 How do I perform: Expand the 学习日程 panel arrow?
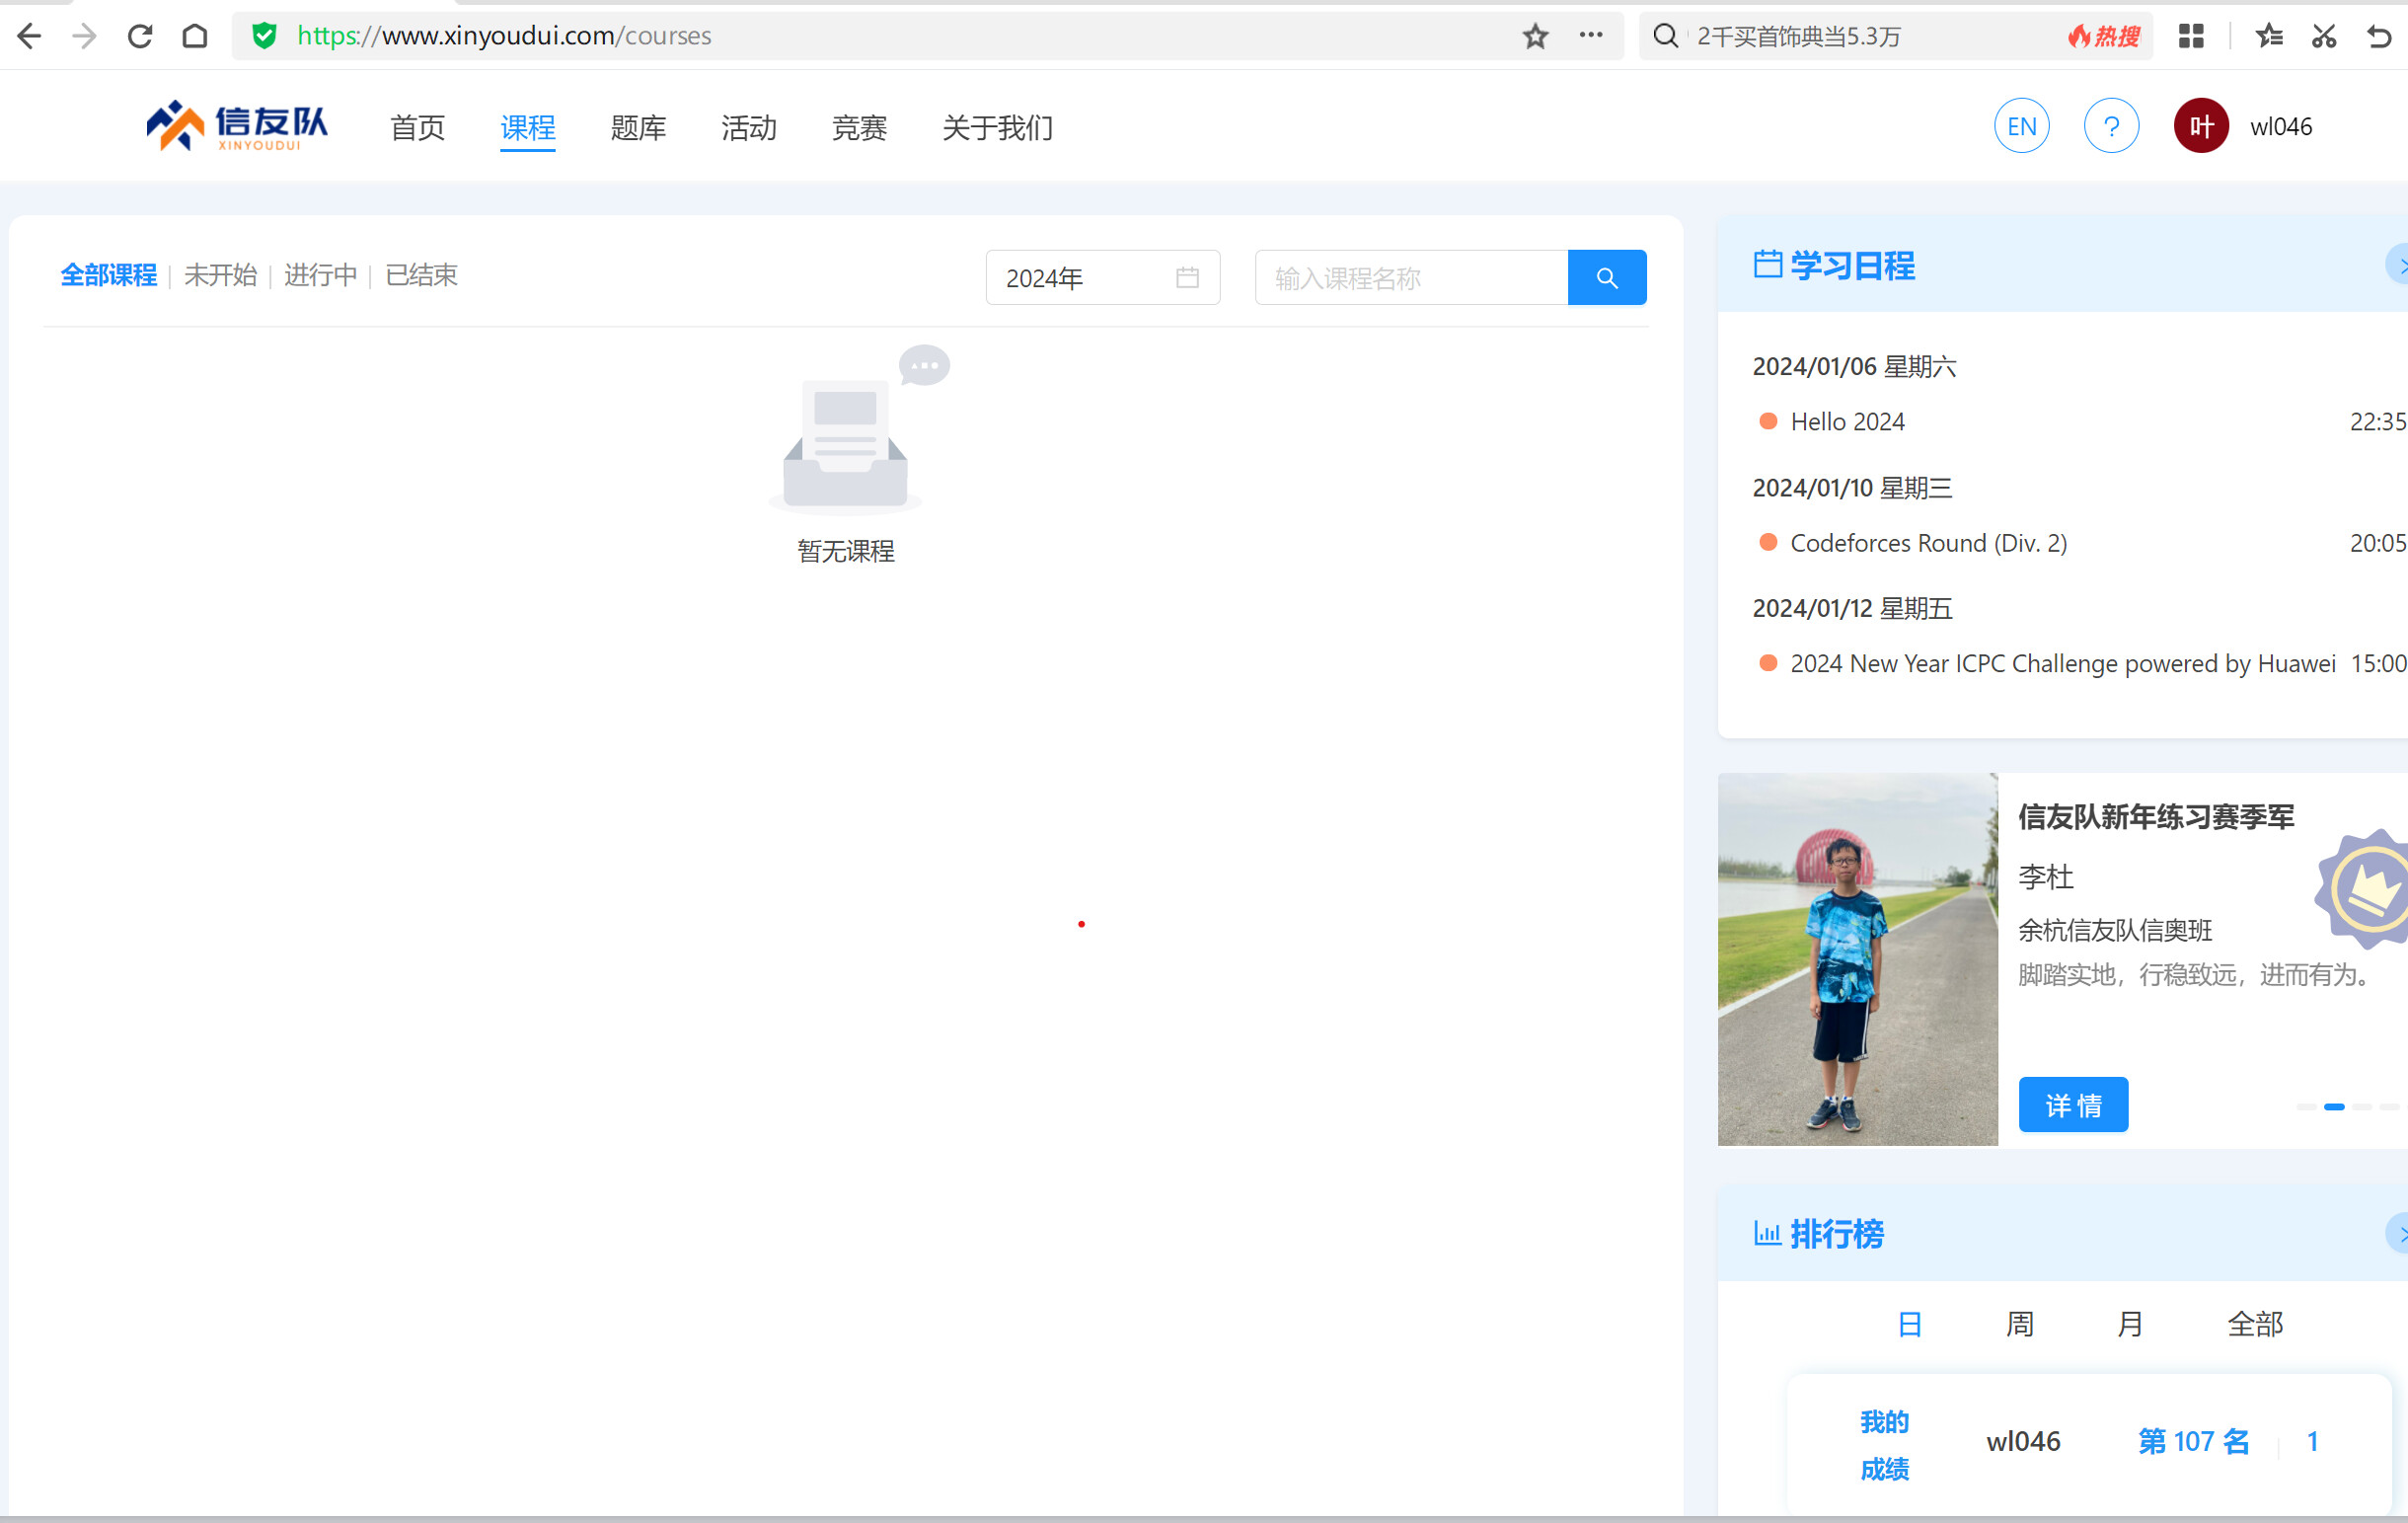click(2398, 264)
